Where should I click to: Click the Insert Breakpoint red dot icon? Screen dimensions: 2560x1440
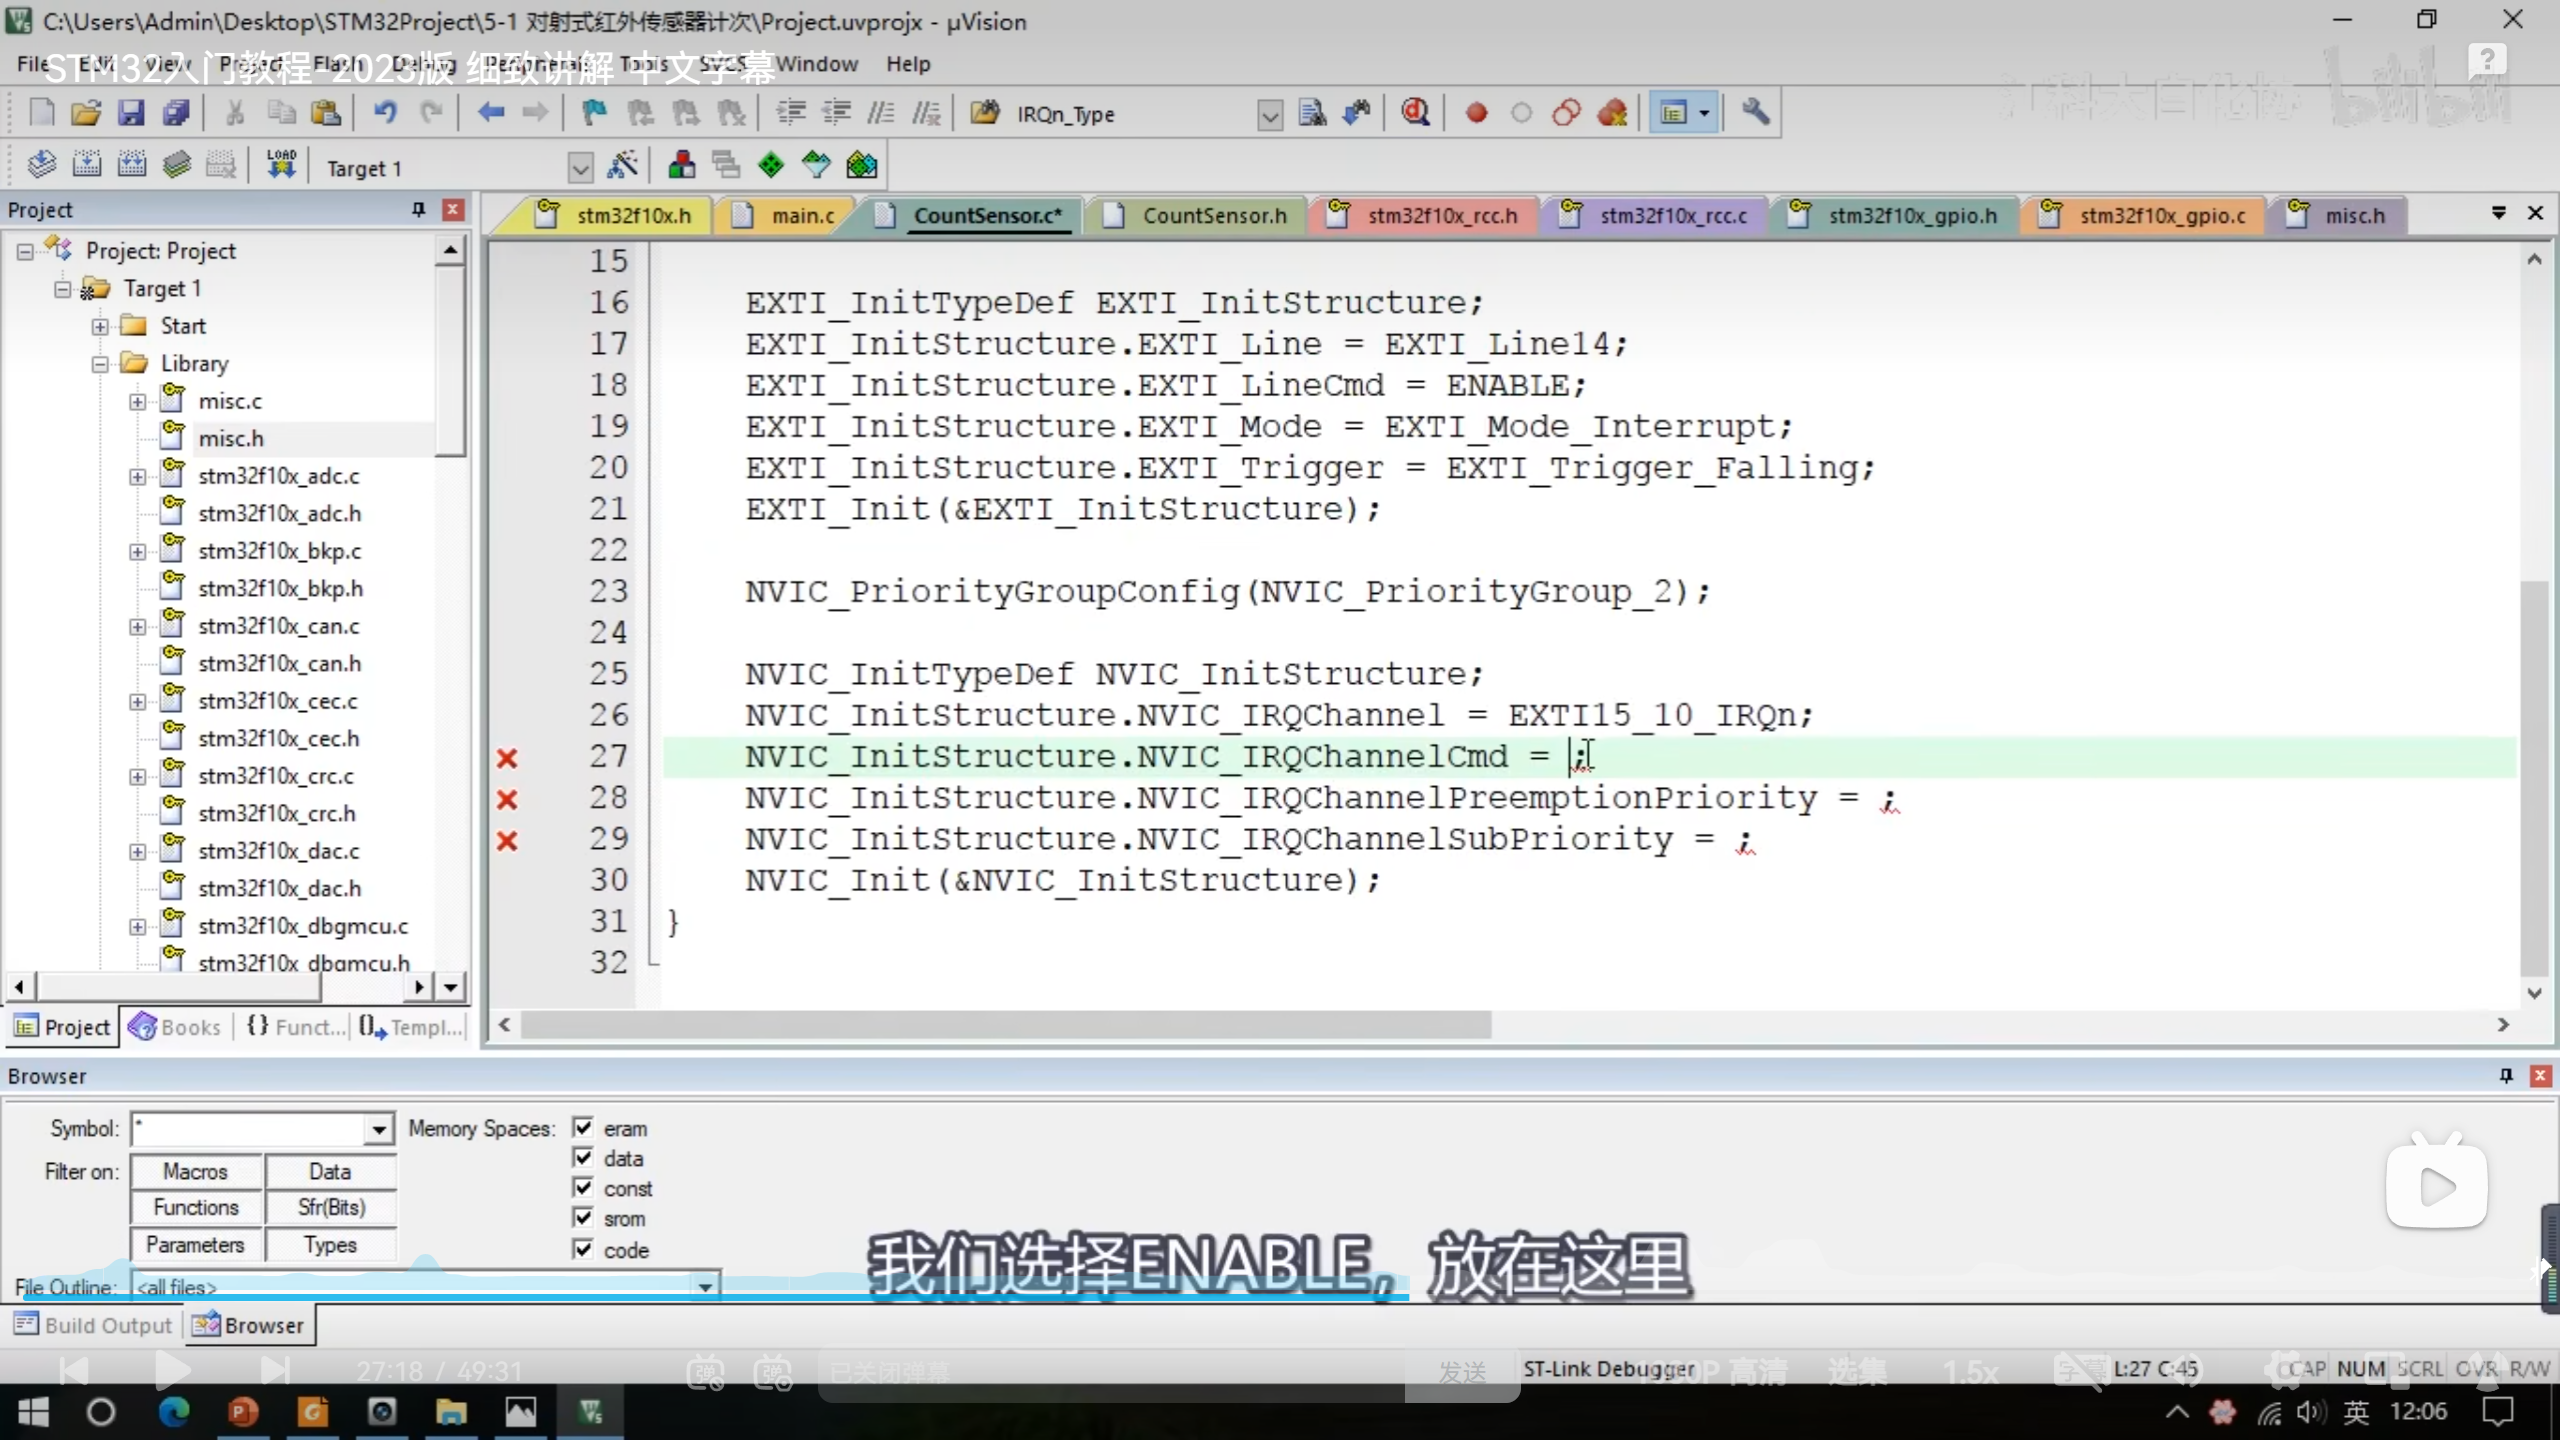pyautogui.click(x=1476, y=113)
